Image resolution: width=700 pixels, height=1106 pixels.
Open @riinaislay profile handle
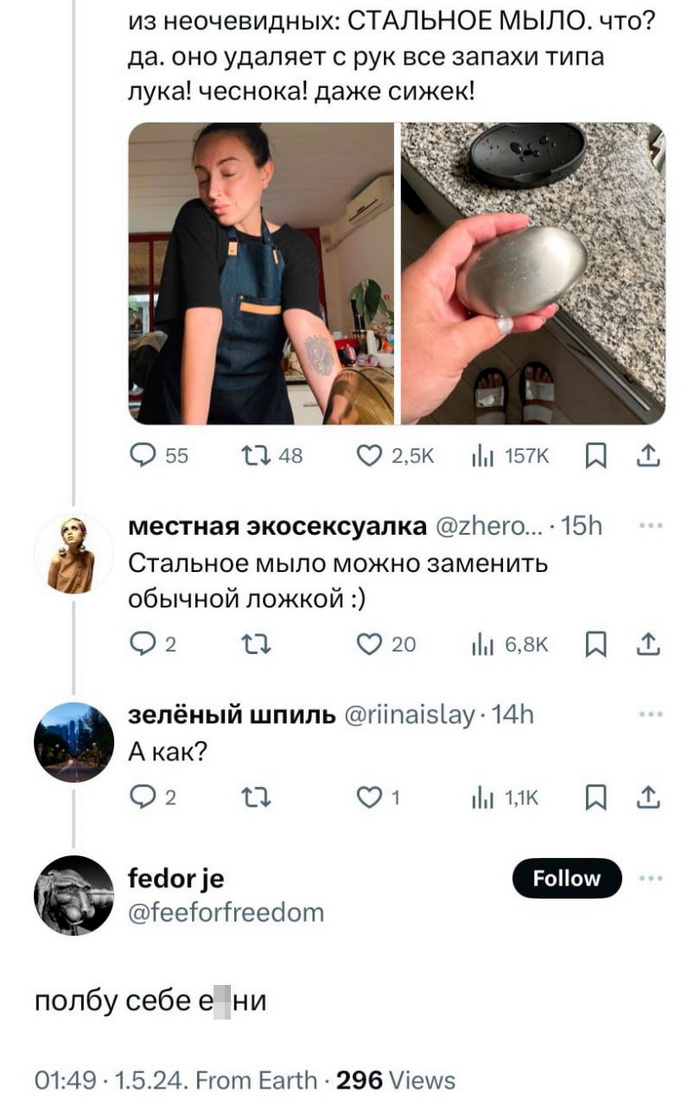[x=409, y=715]
